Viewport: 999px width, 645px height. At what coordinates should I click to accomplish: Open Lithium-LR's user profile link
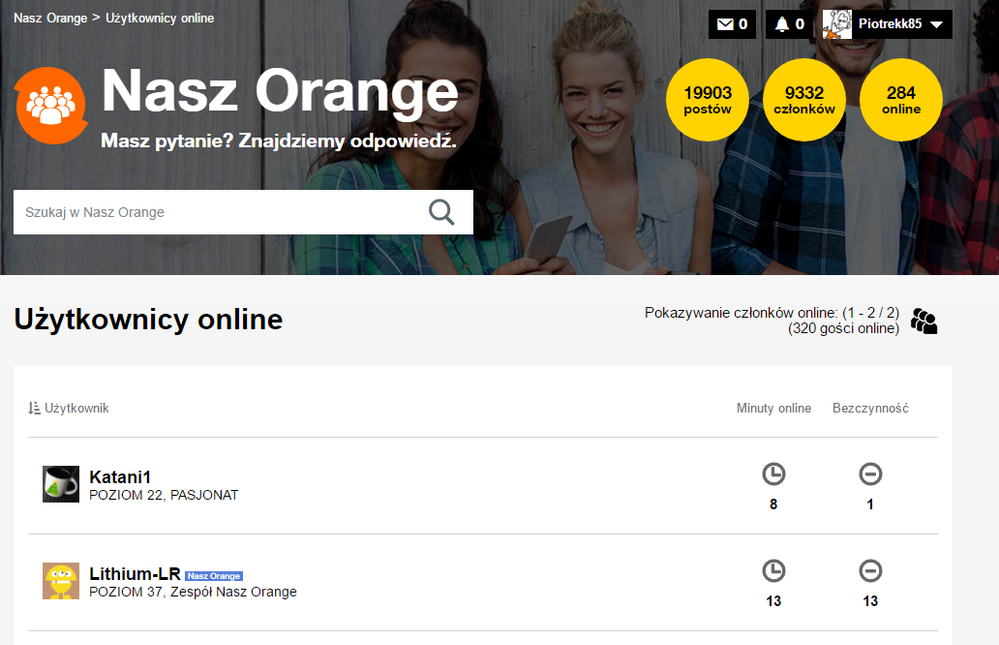[135, 573]
